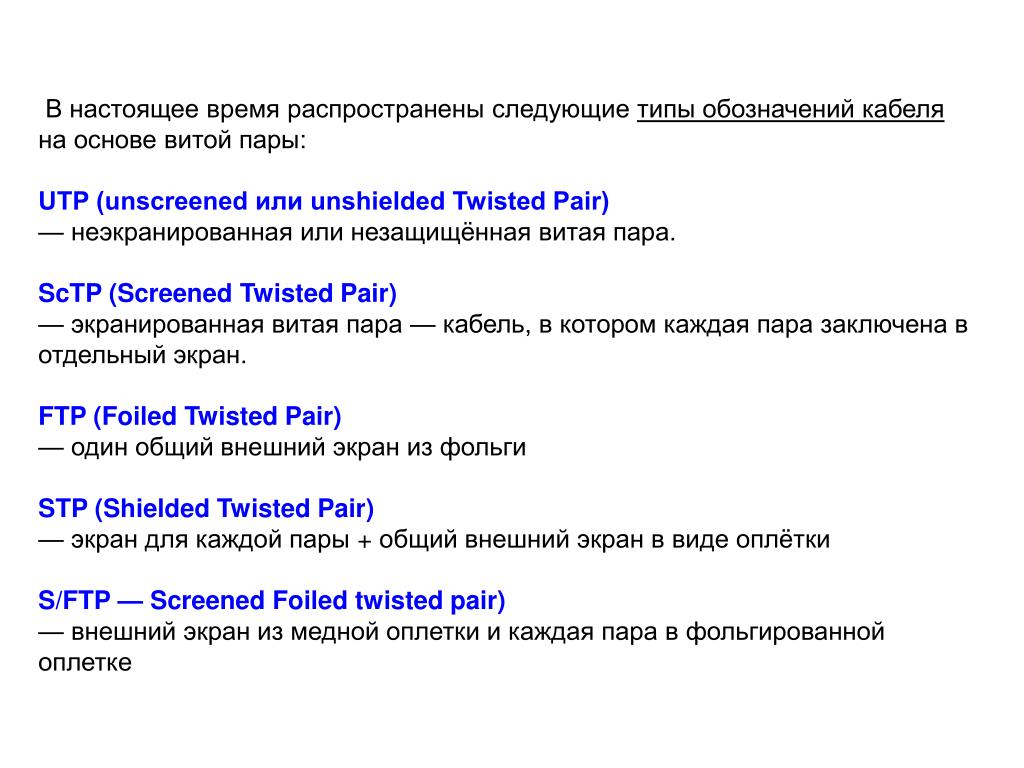Screen dimensions: 1024x768
Task: Select the FTP (Foiled Twisted Pair) heading
Action: click(189, 416)
